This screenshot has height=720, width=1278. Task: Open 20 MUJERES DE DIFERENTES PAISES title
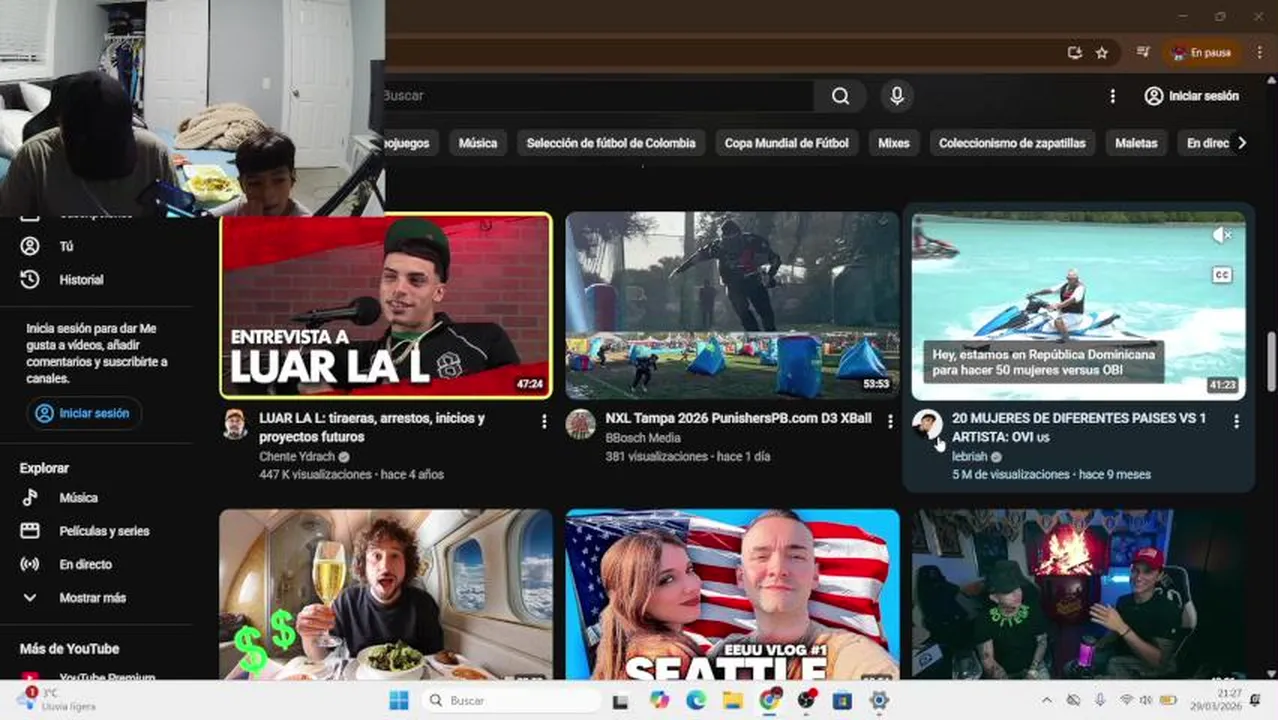1079,427
